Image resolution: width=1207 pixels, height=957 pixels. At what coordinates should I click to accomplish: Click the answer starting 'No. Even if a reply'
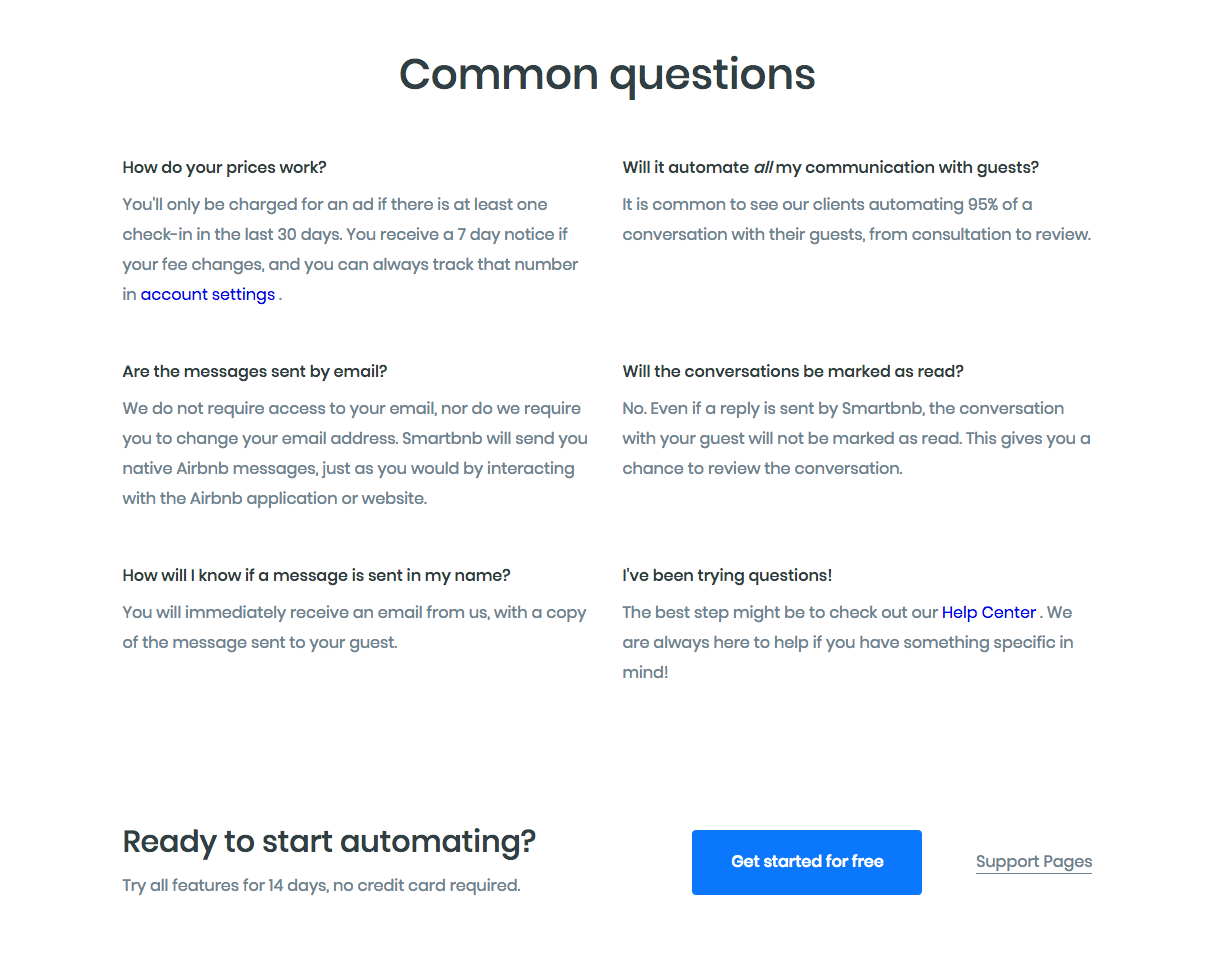(x=855, y=438)
